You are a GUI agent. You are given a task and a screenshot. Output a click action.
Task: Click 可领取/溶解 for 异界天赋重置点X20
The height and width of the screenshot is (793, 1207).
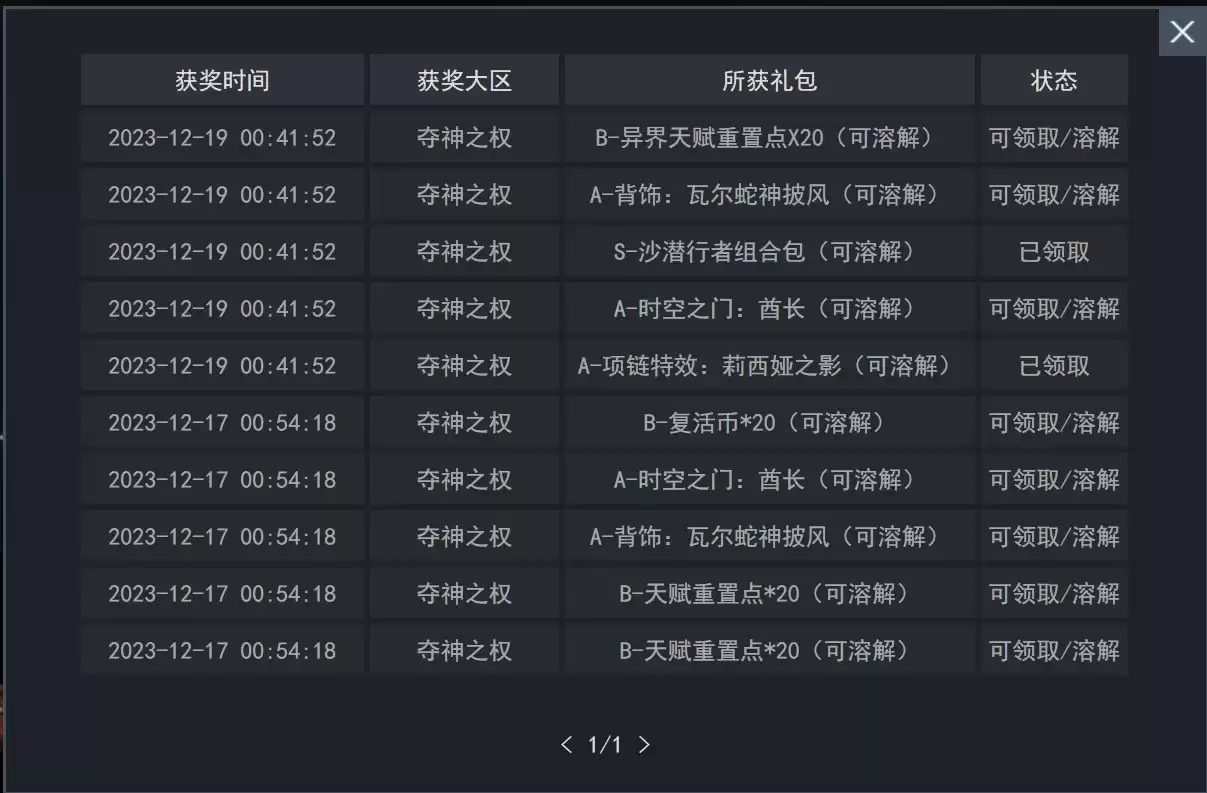point(1054,138)
